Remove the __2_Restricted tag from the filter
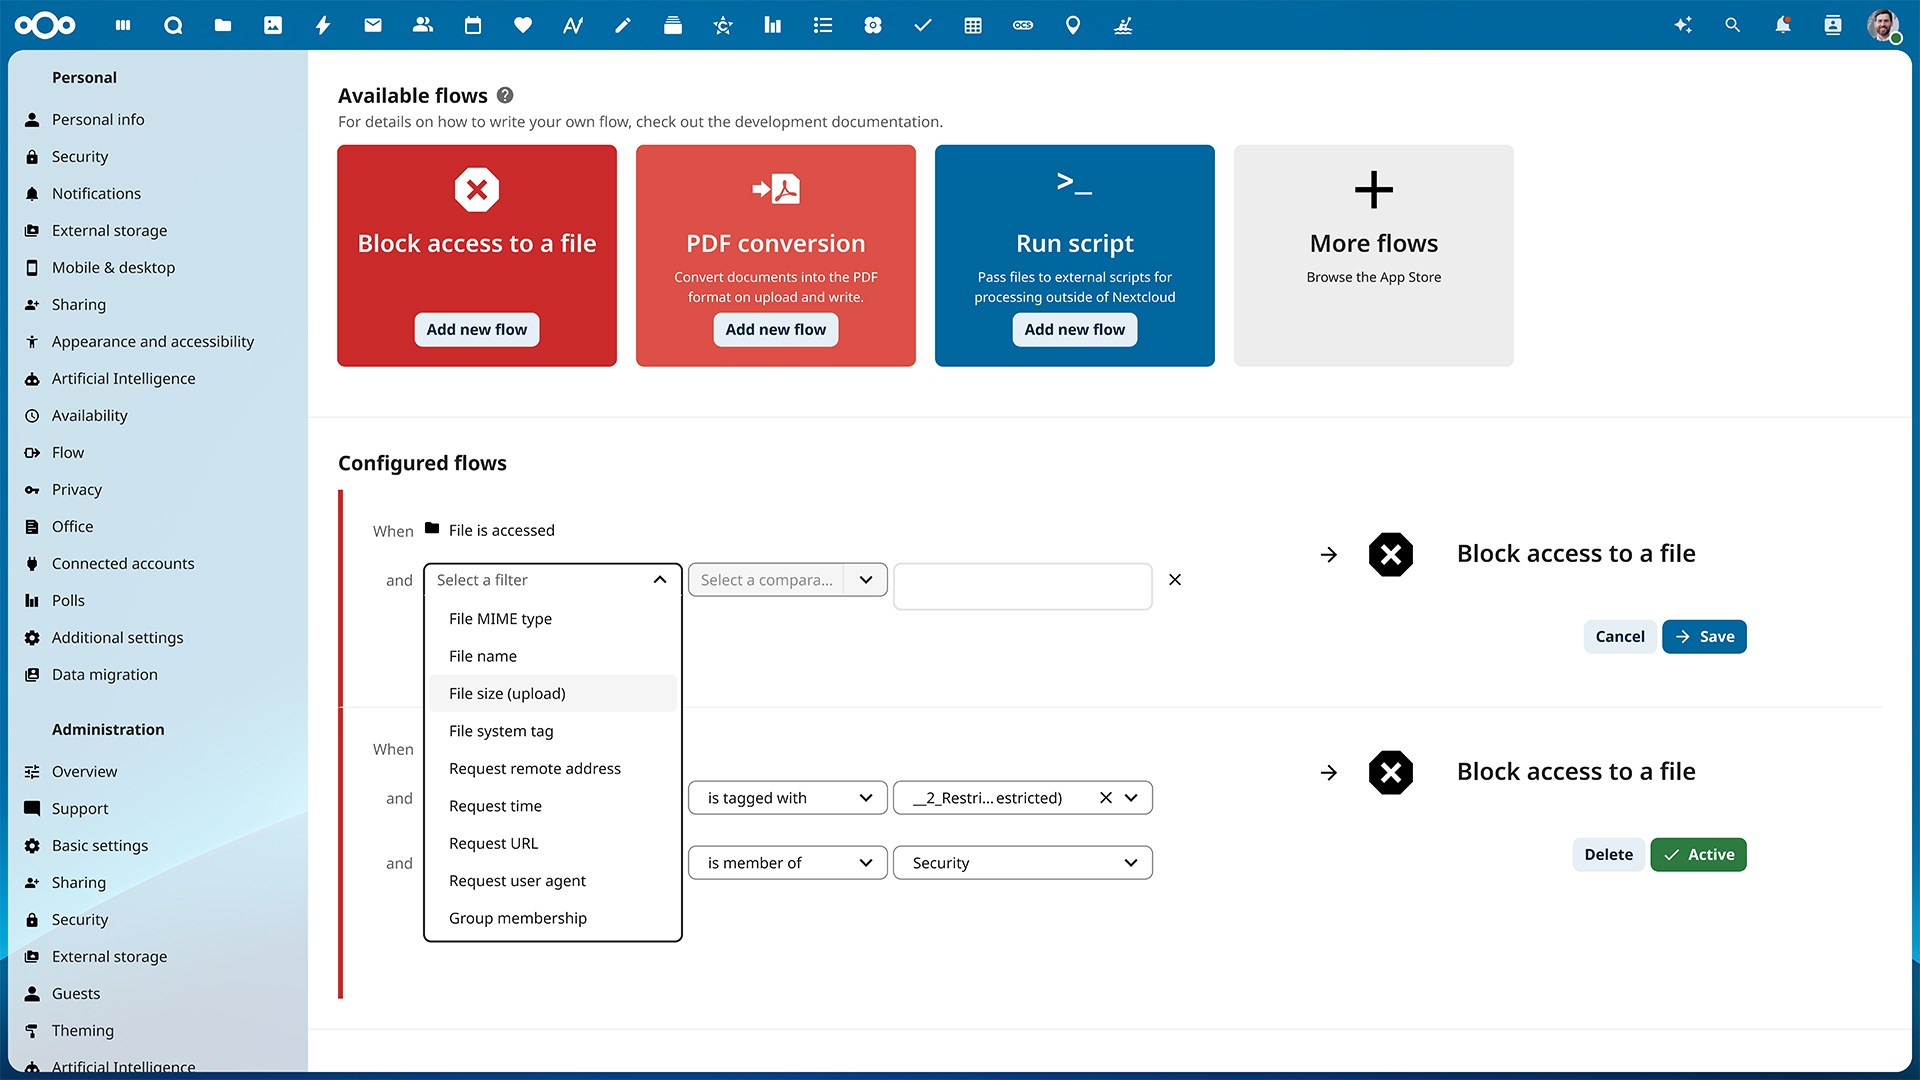 point(1106,798)
